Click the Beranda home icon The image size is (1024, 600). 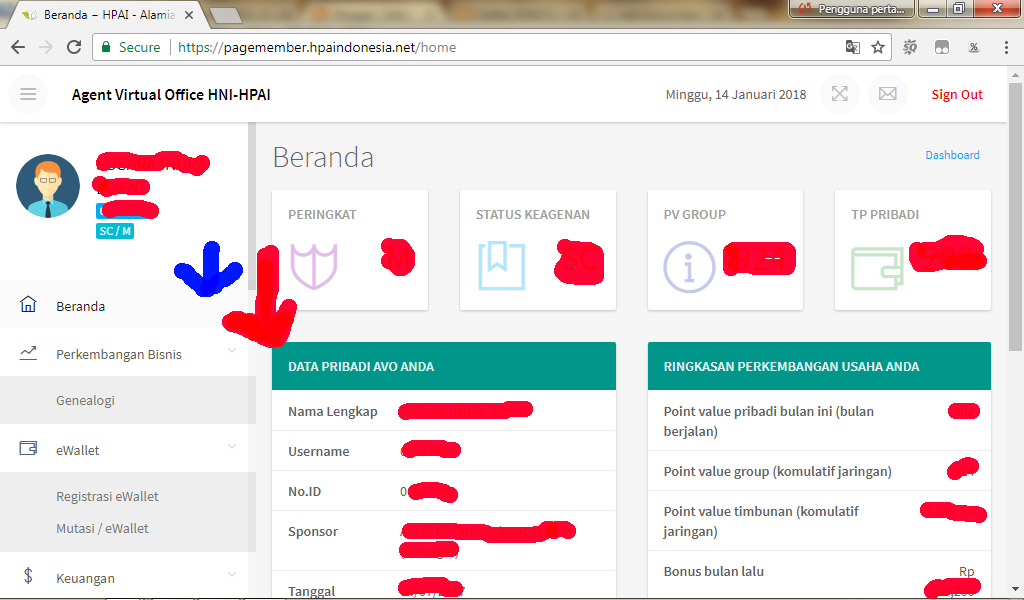point(28,304)
